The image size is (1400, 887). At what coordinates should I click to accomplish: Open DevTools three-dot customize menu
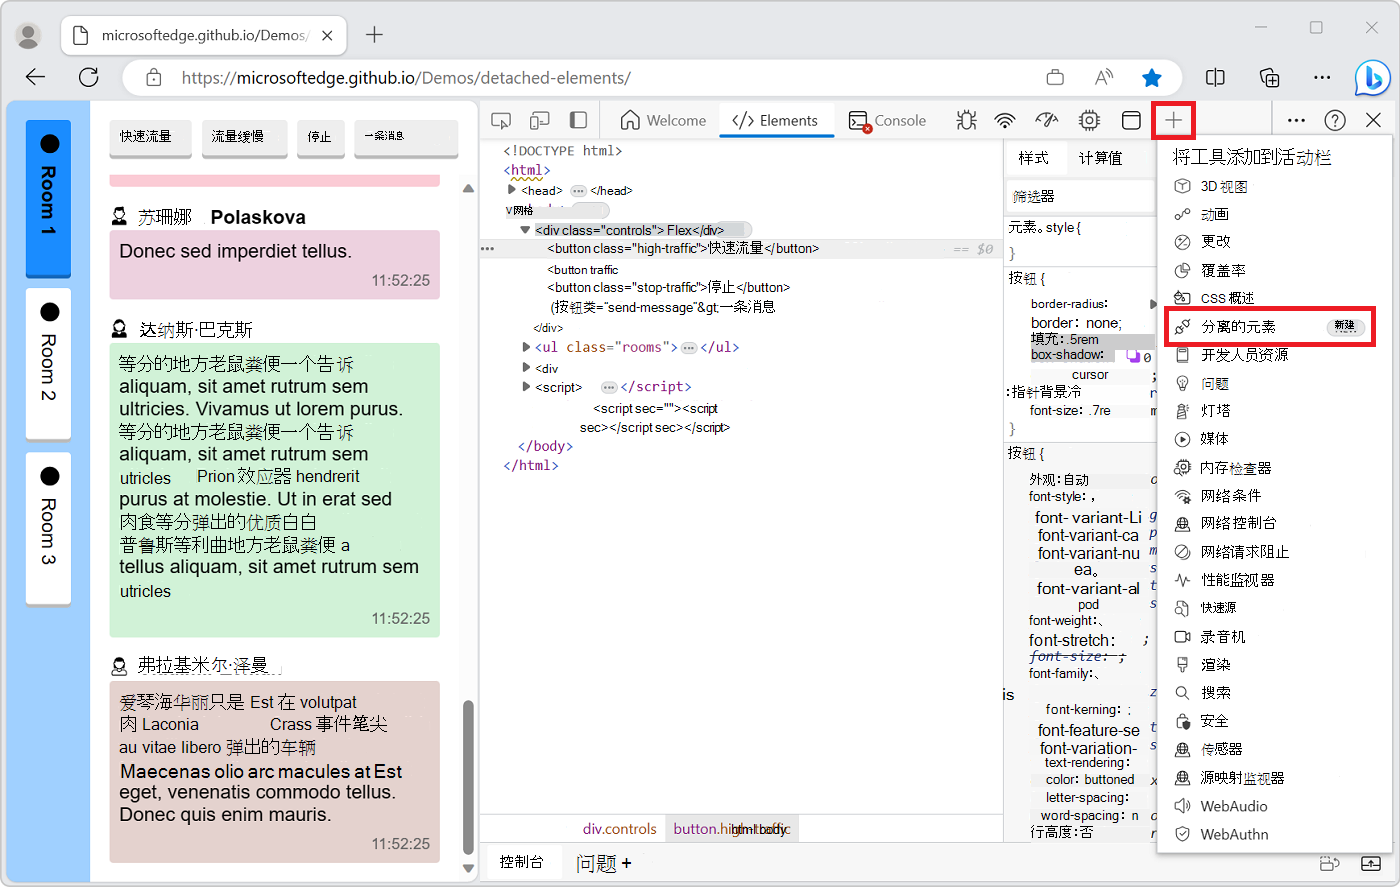pos(1296,121)
